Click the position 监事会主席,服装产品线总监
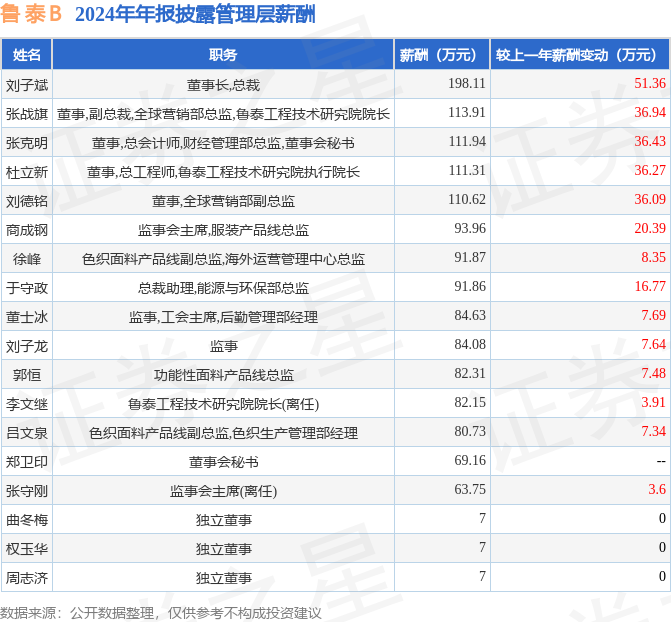The width and height of the screenshot is (671, 622). [223, 230]
